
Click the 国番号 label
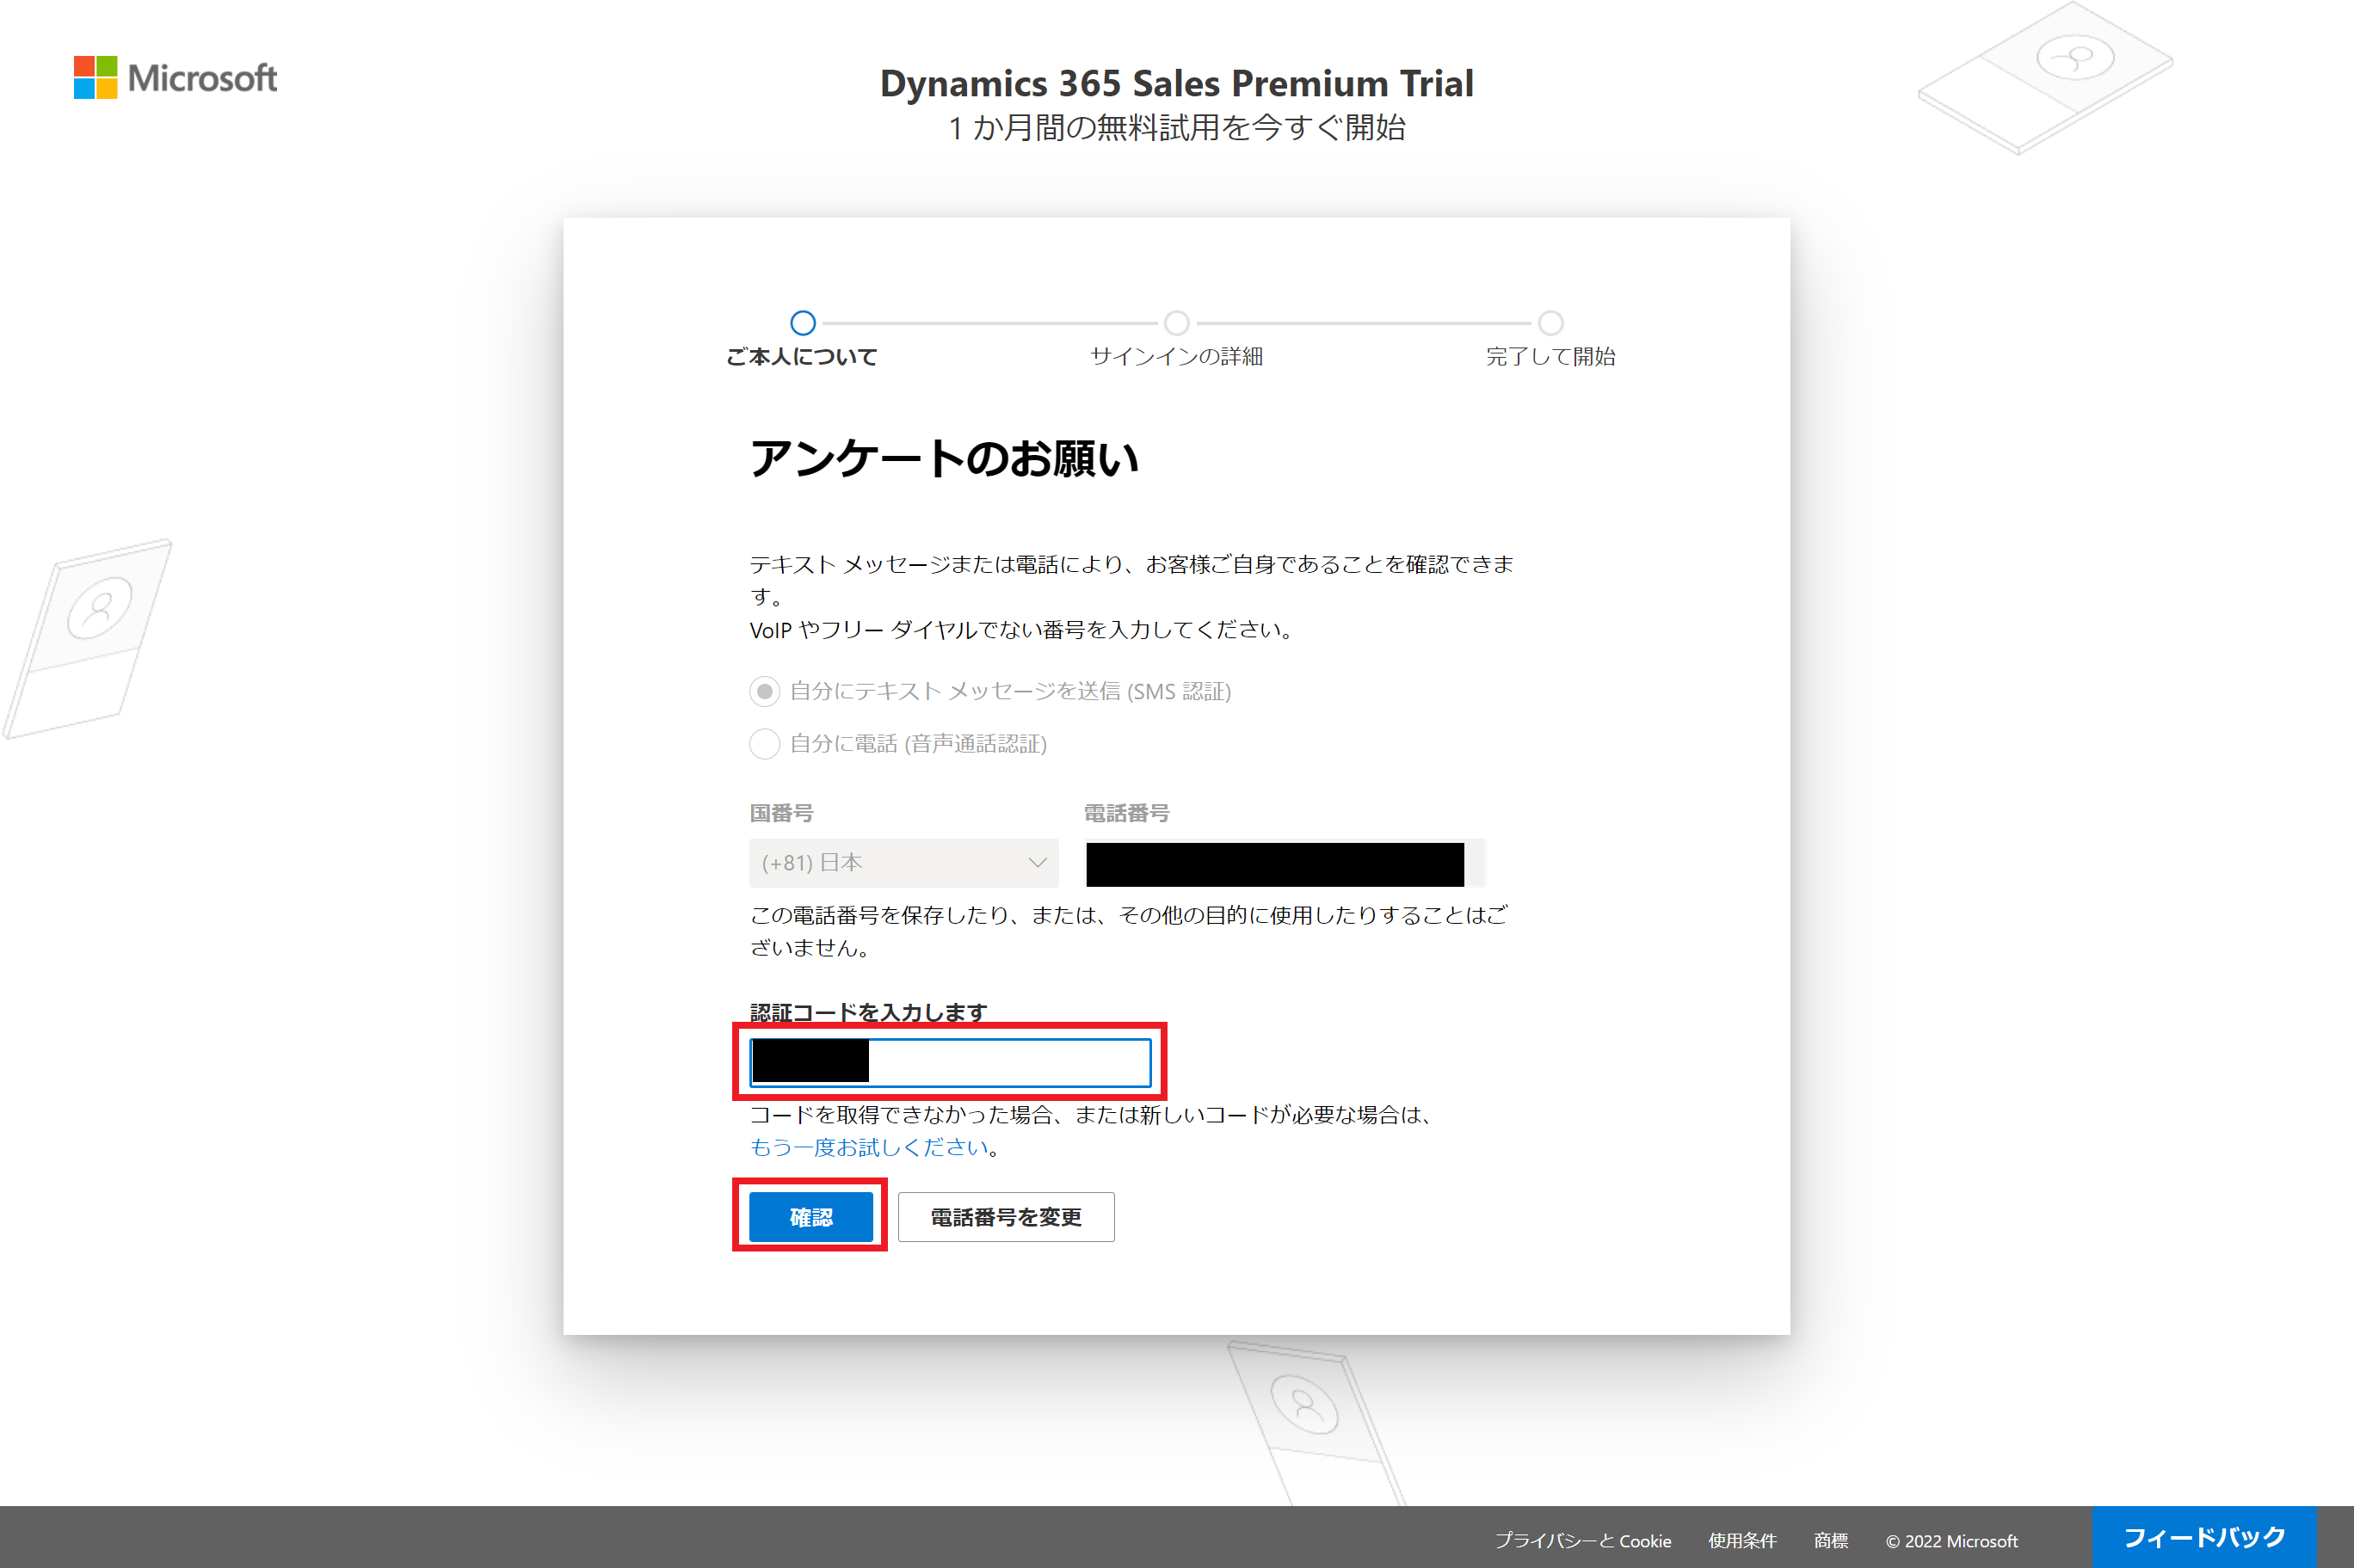pos(781,813)
